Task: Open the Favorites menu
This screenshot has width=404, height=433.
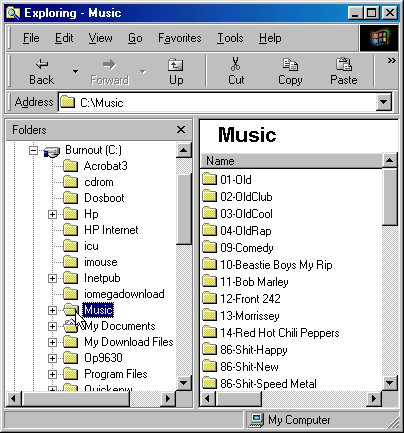Action: point(179,38)
